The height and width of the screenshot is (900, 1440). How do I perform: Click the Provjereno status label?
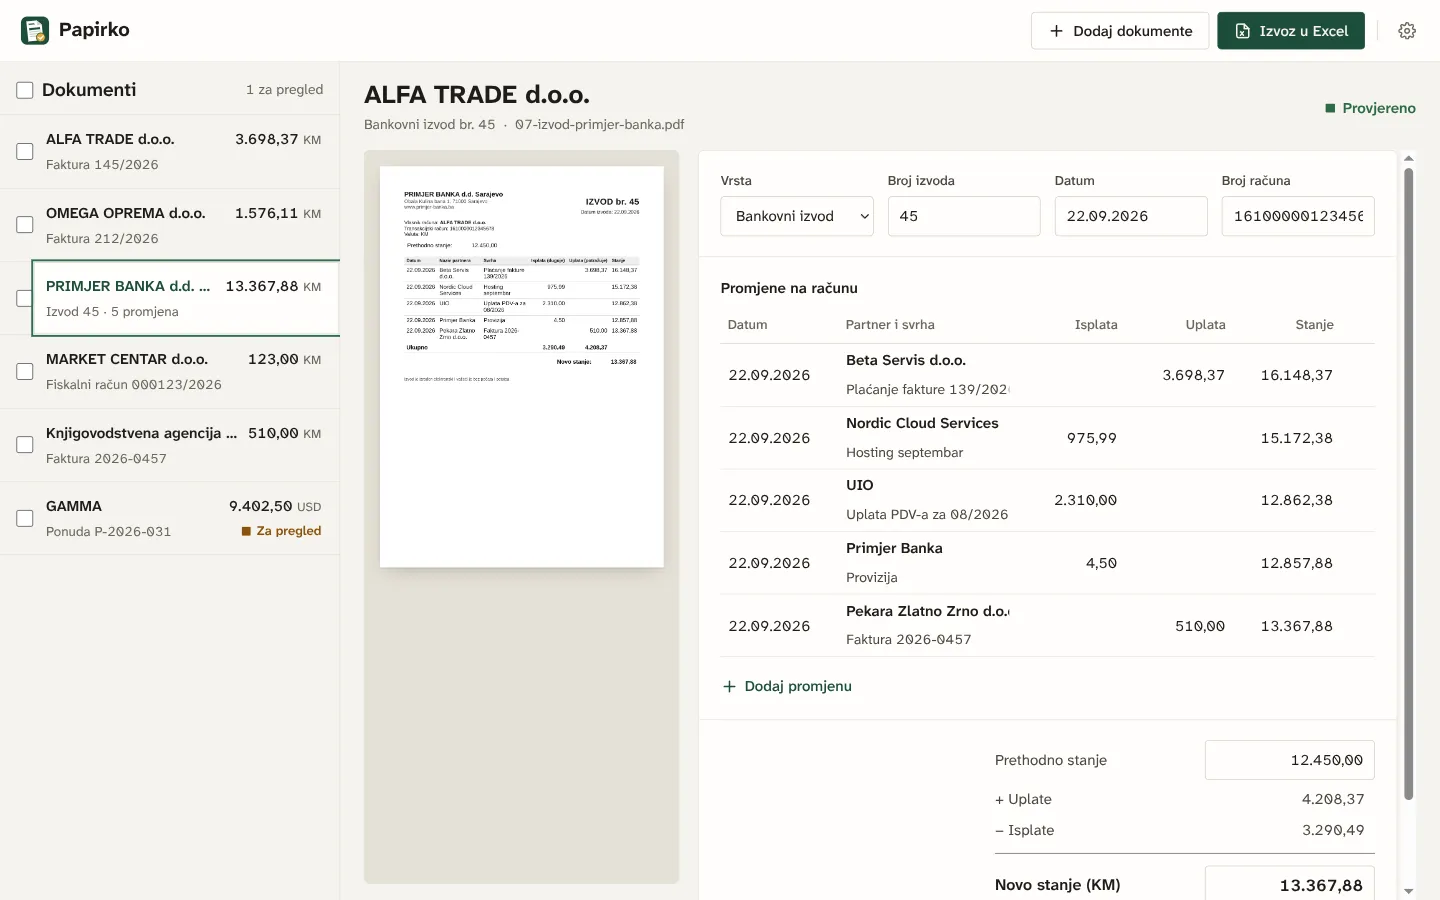[1370, 108]
